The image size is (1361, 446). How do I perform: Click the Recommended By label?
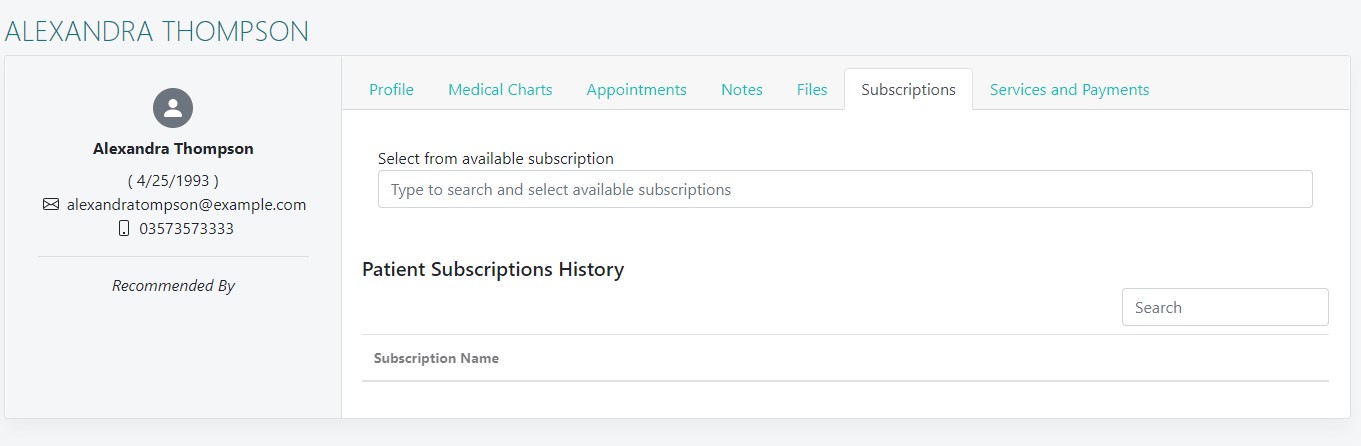coord(173,286)
